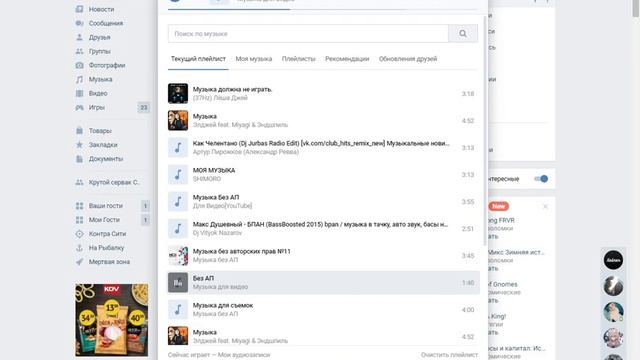
Task: Open the Сообщения messages icon
Action: coord(80,23)
